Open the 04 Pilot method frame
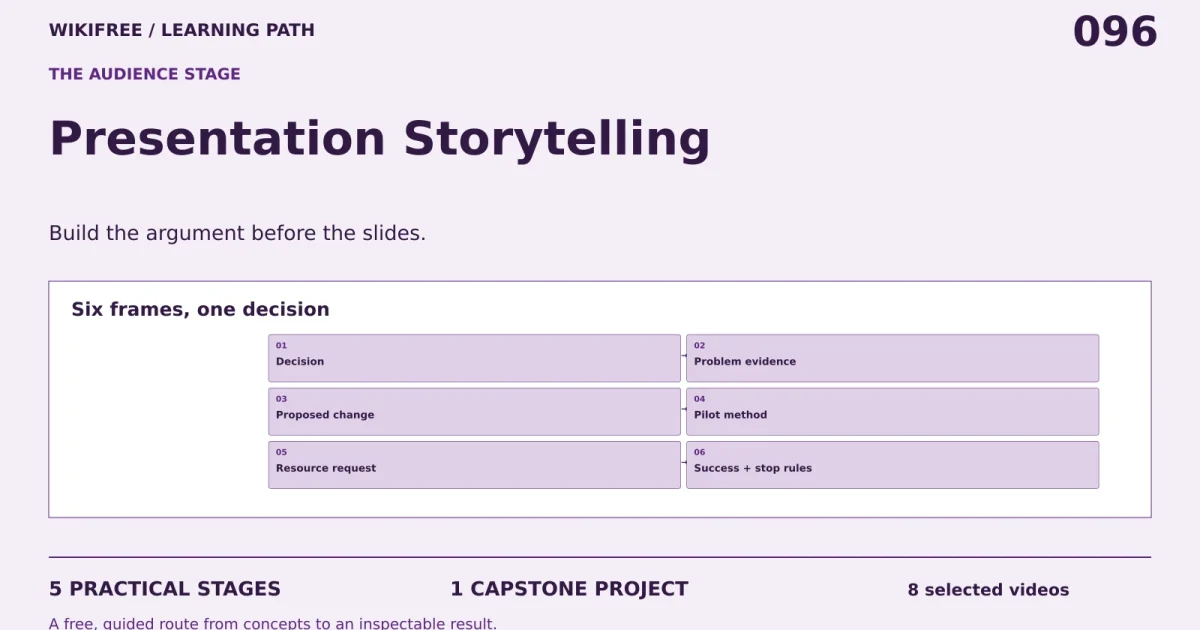 pyautogui.click(x=892, y=411)
